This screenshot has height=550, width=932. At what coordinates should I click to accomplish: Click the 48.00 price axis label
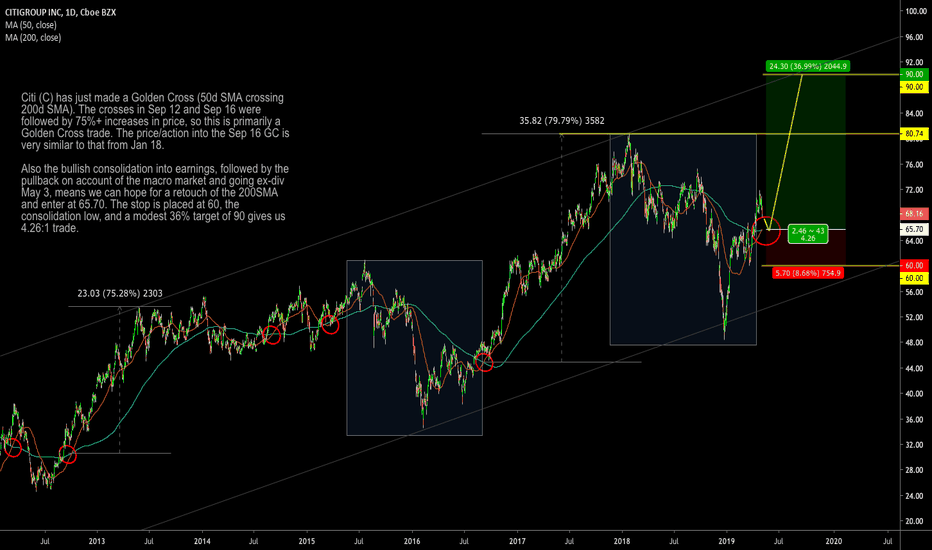coord(914,343)
